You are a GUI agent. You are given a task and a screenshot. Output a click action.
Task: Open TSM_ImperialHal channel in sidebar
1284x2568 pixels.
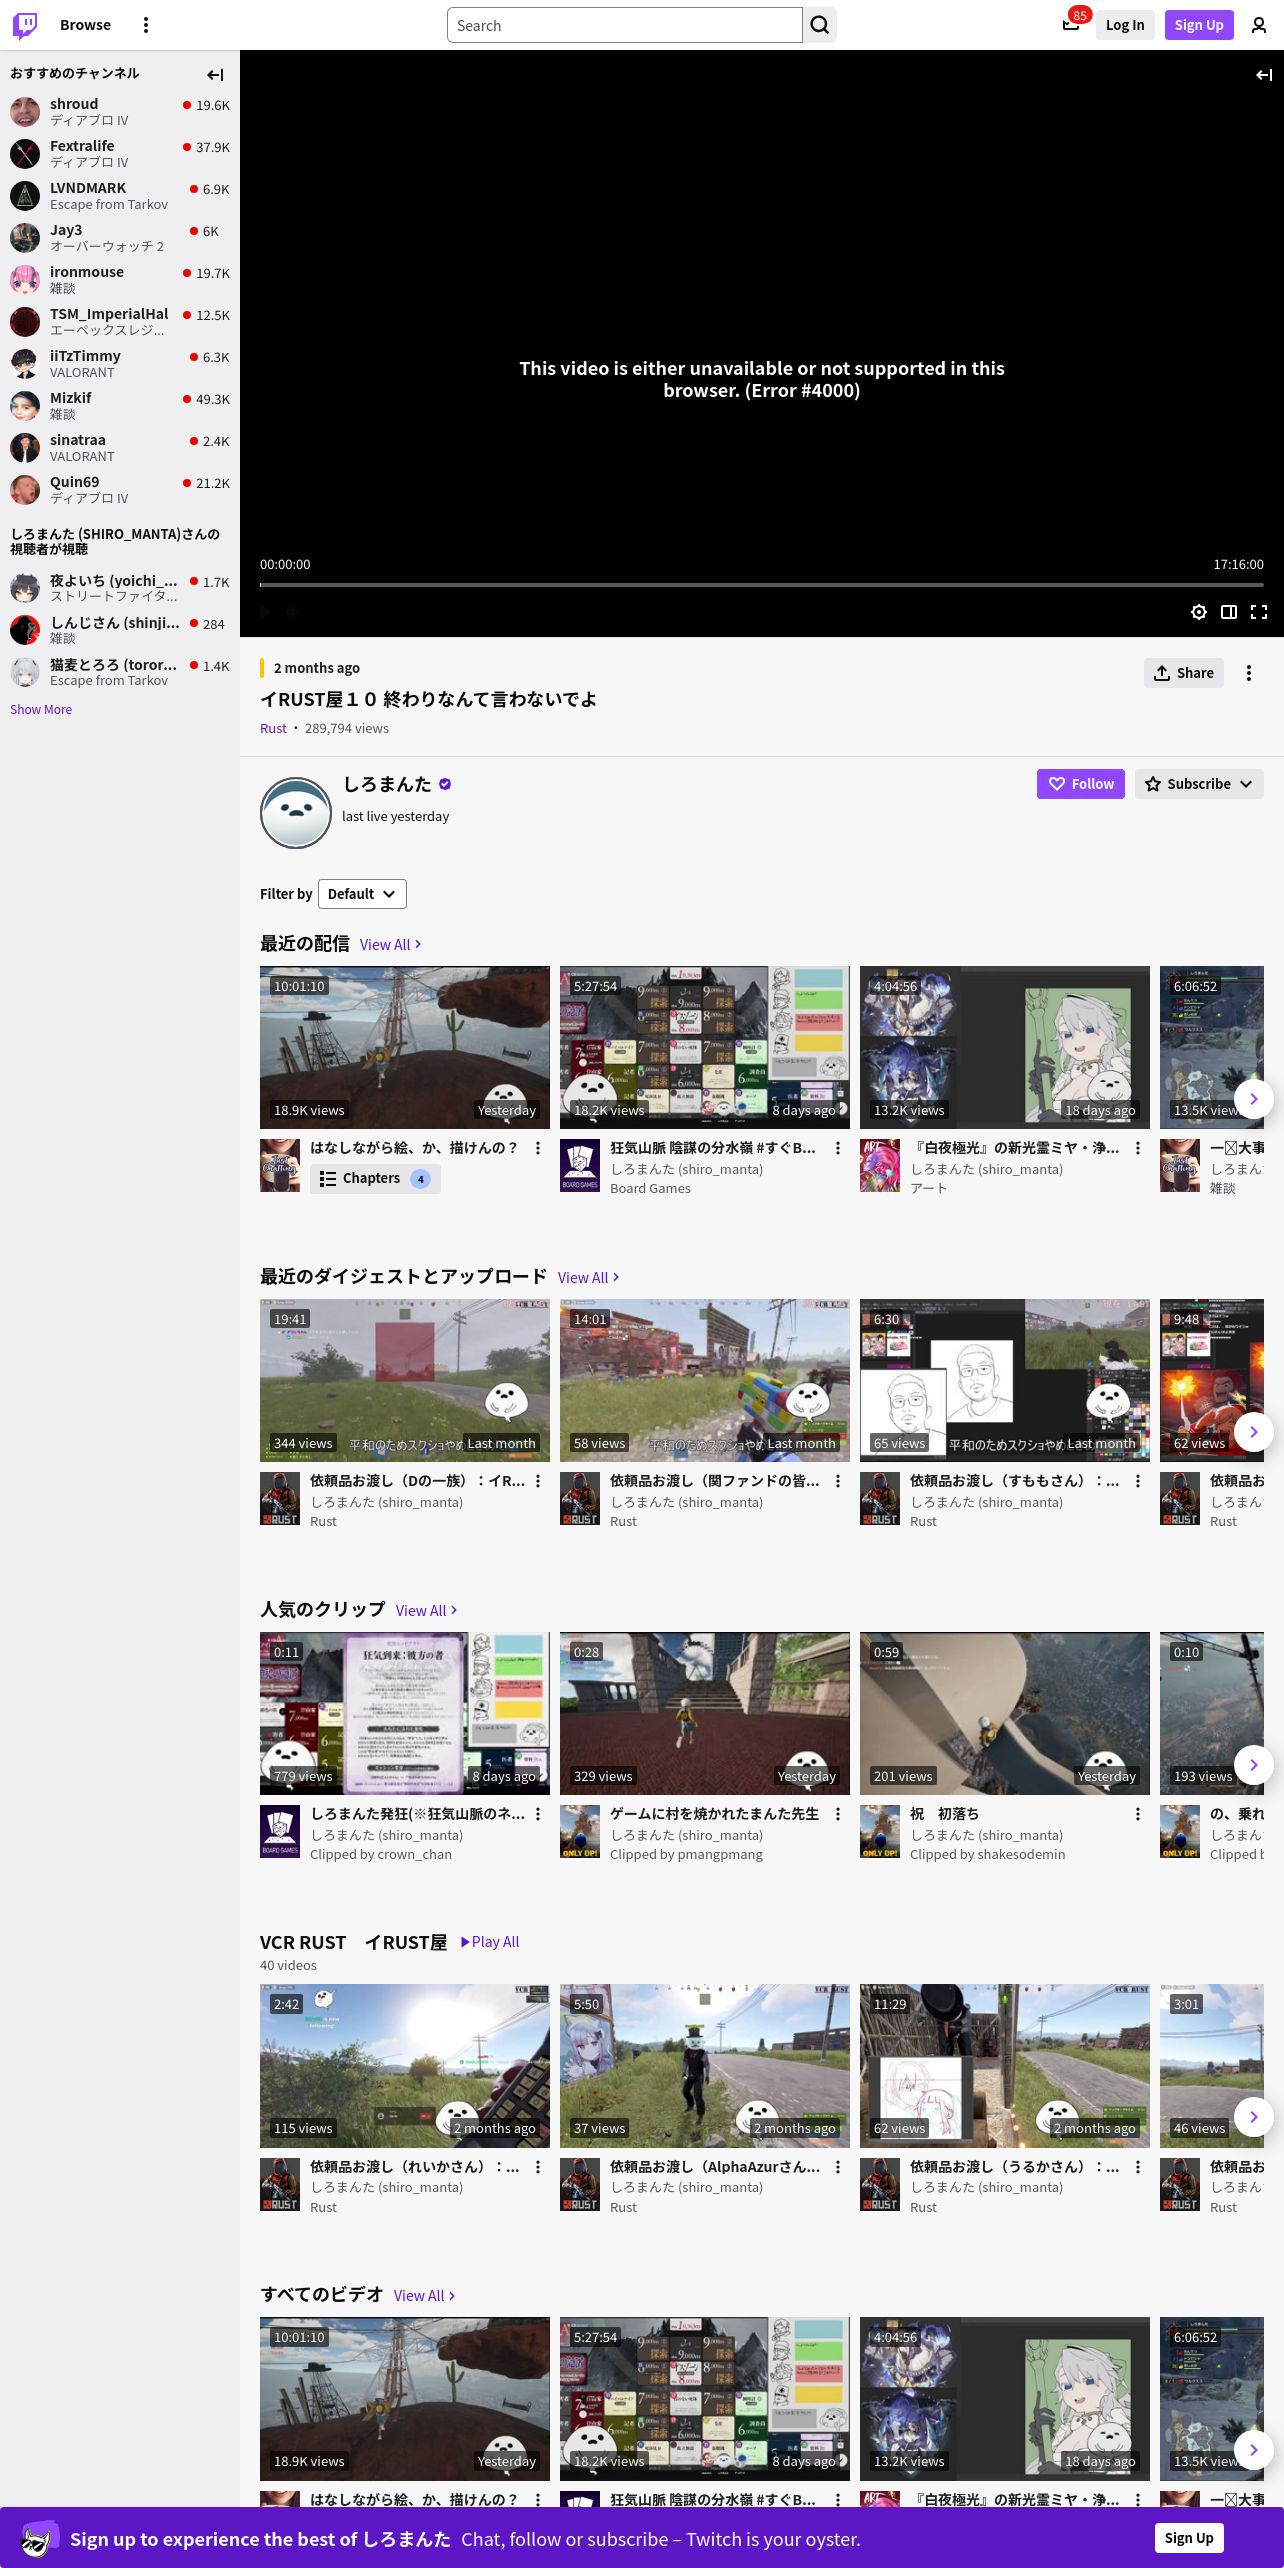[120, 321]
